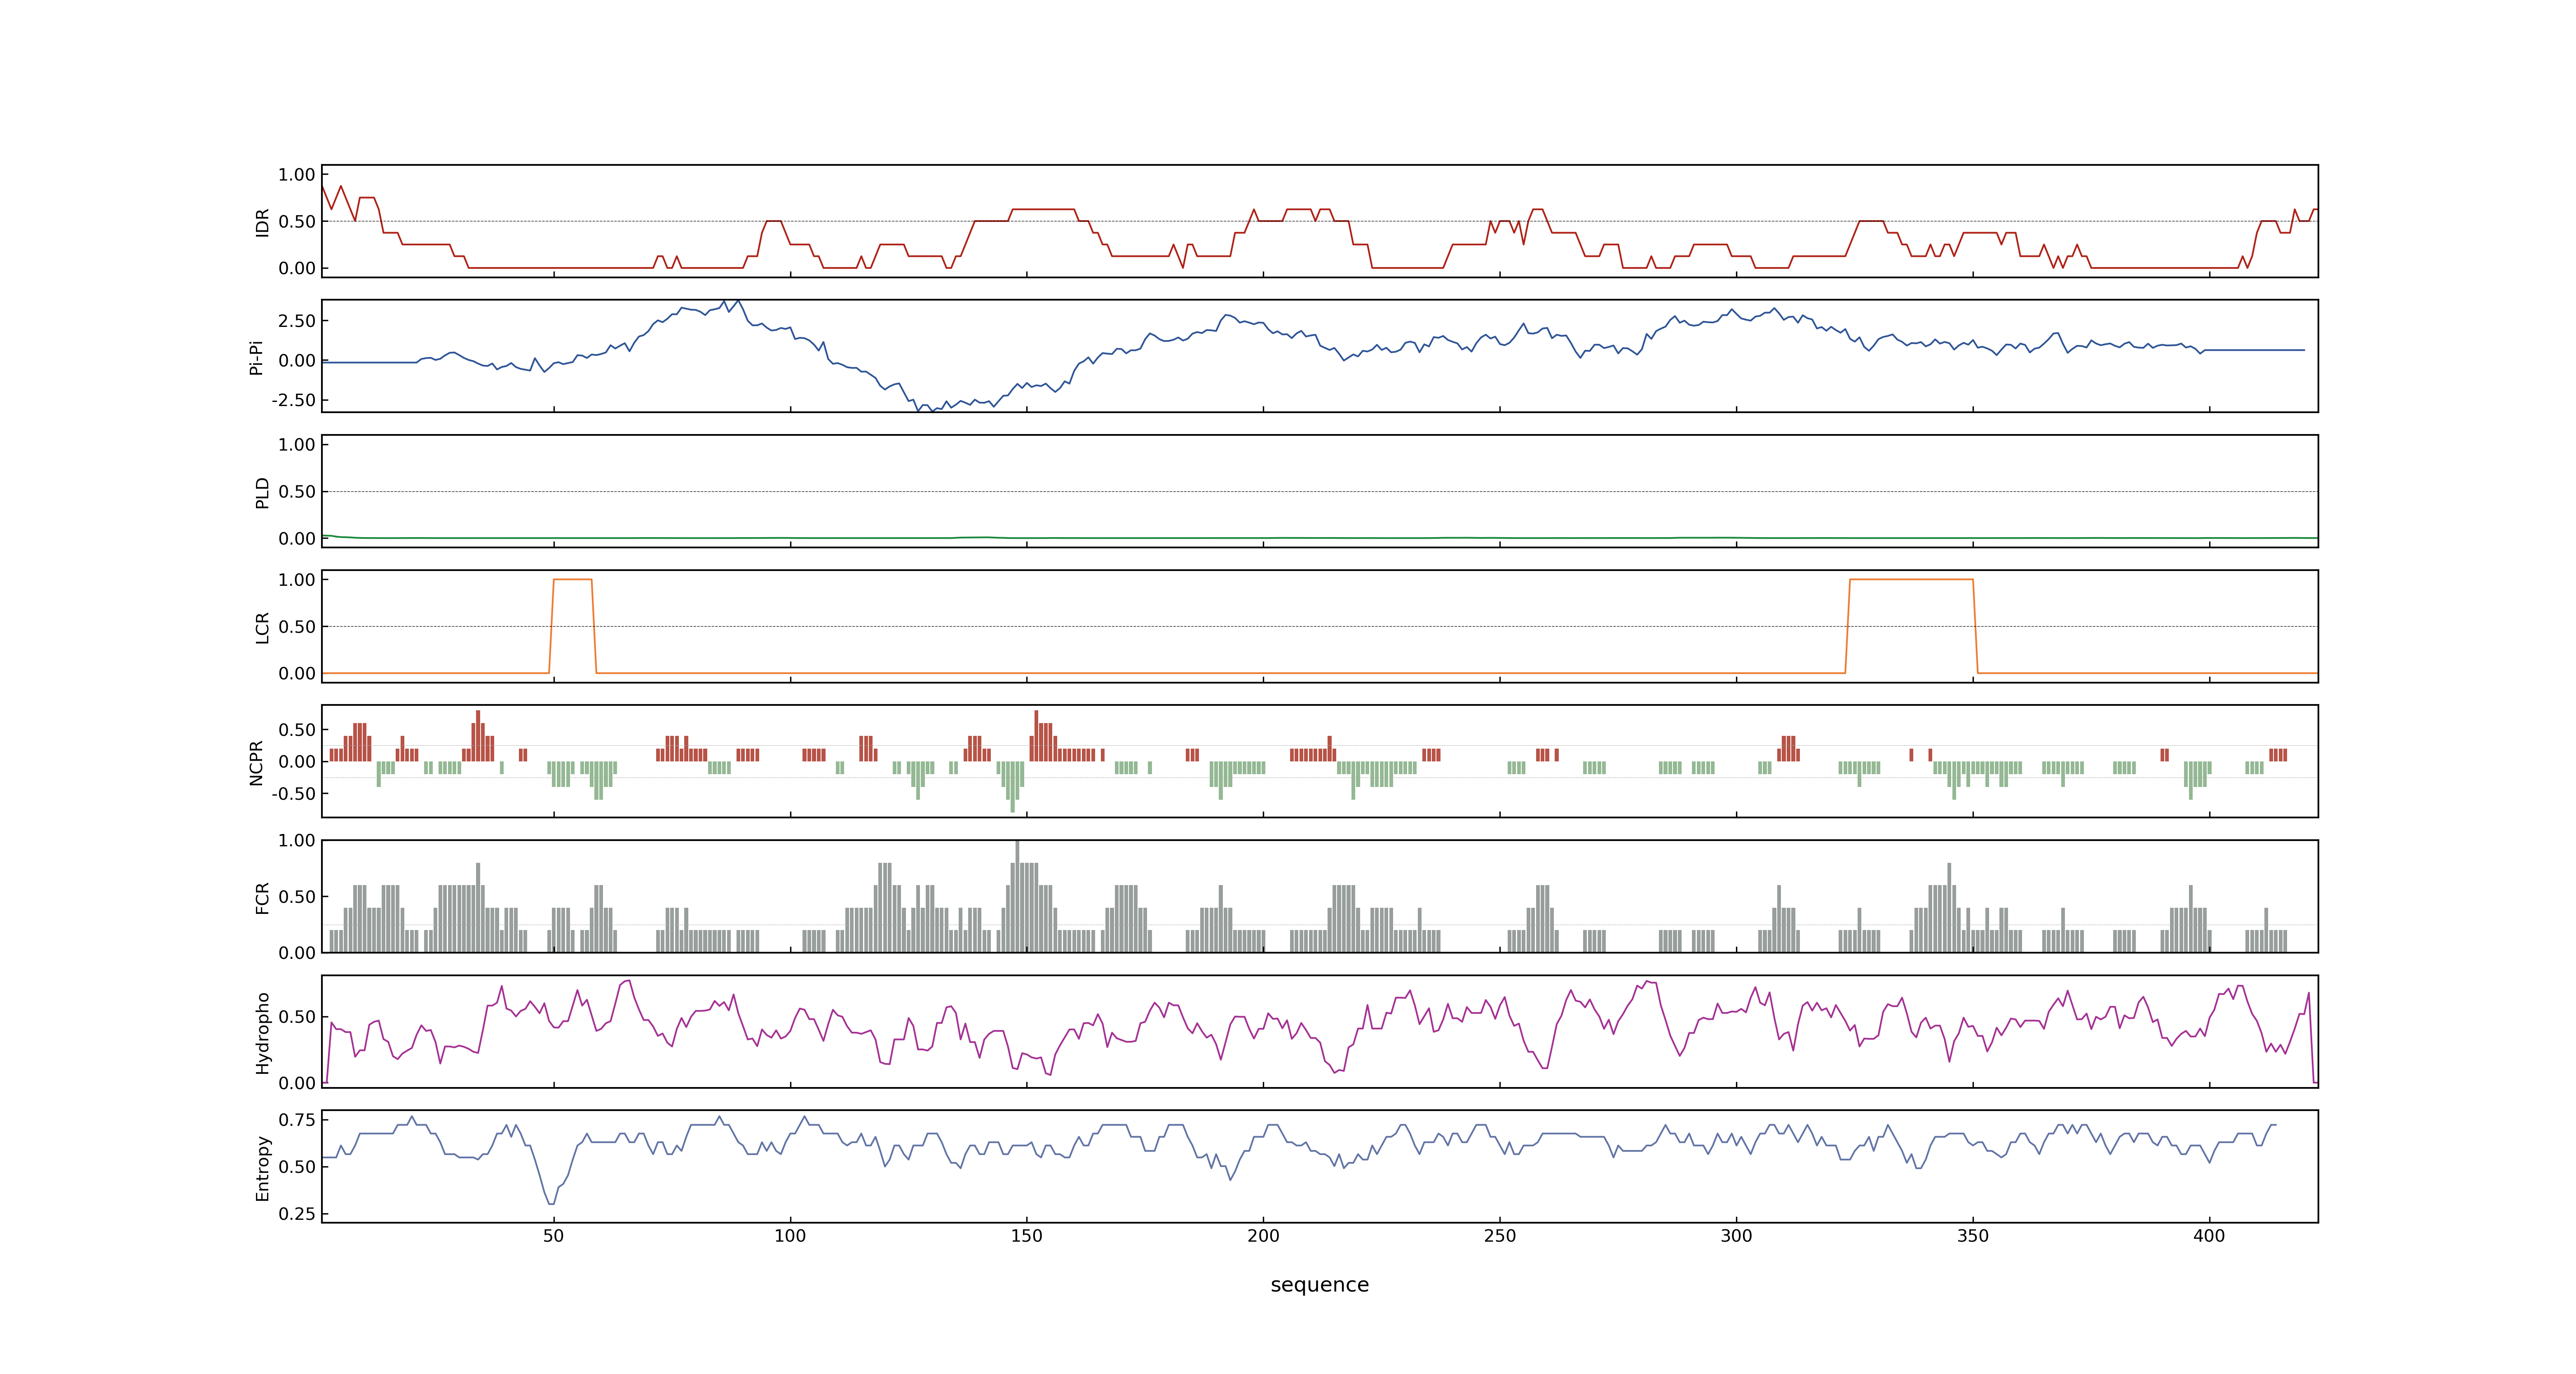Click x-axis tick label 150
This screenshot has height=1374, width=2576.
(1026, 1236)
